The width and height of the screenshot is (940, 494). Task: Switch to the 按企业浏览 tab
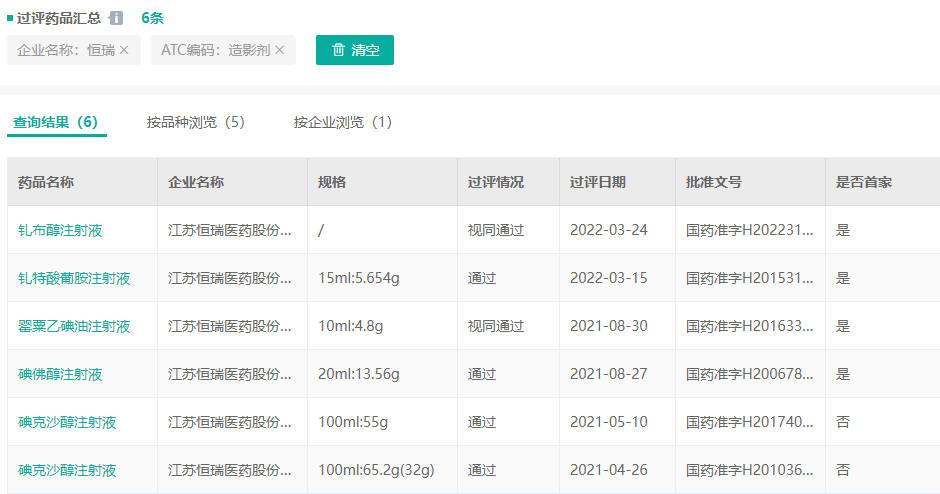(x=342, y=122)
